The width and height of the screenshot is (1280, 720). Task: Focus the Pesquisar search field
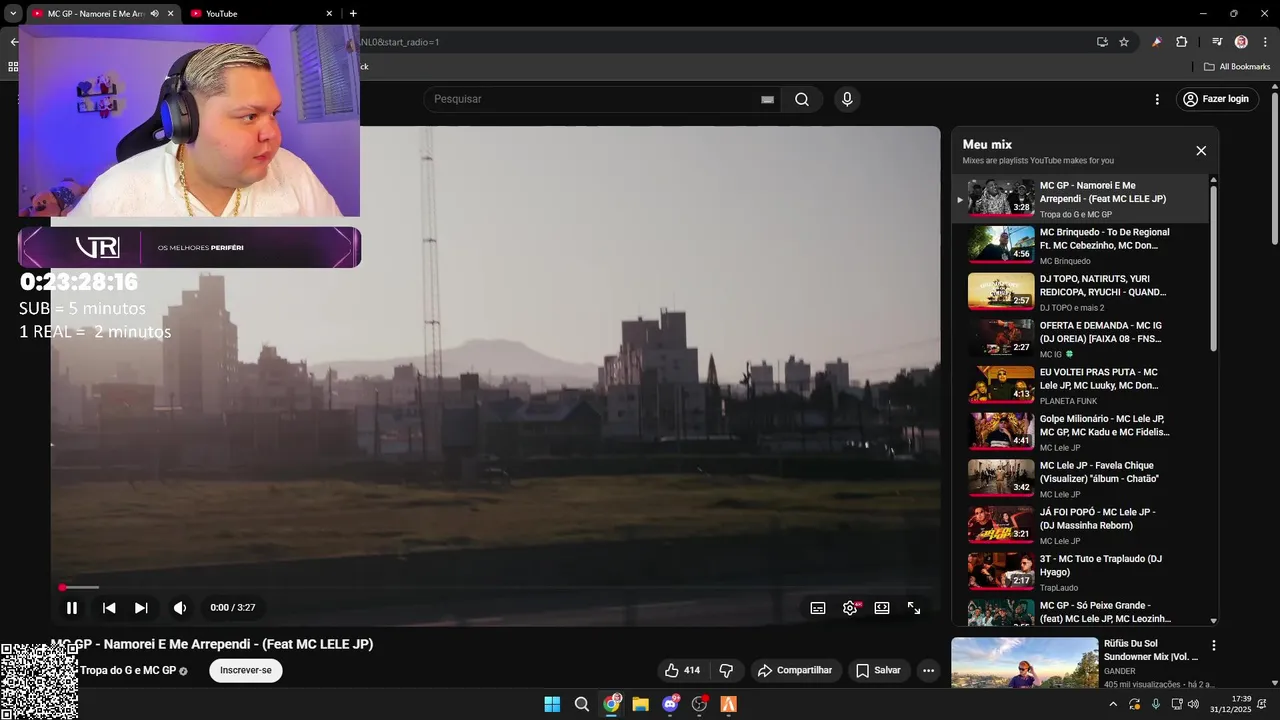coord(590,99)
